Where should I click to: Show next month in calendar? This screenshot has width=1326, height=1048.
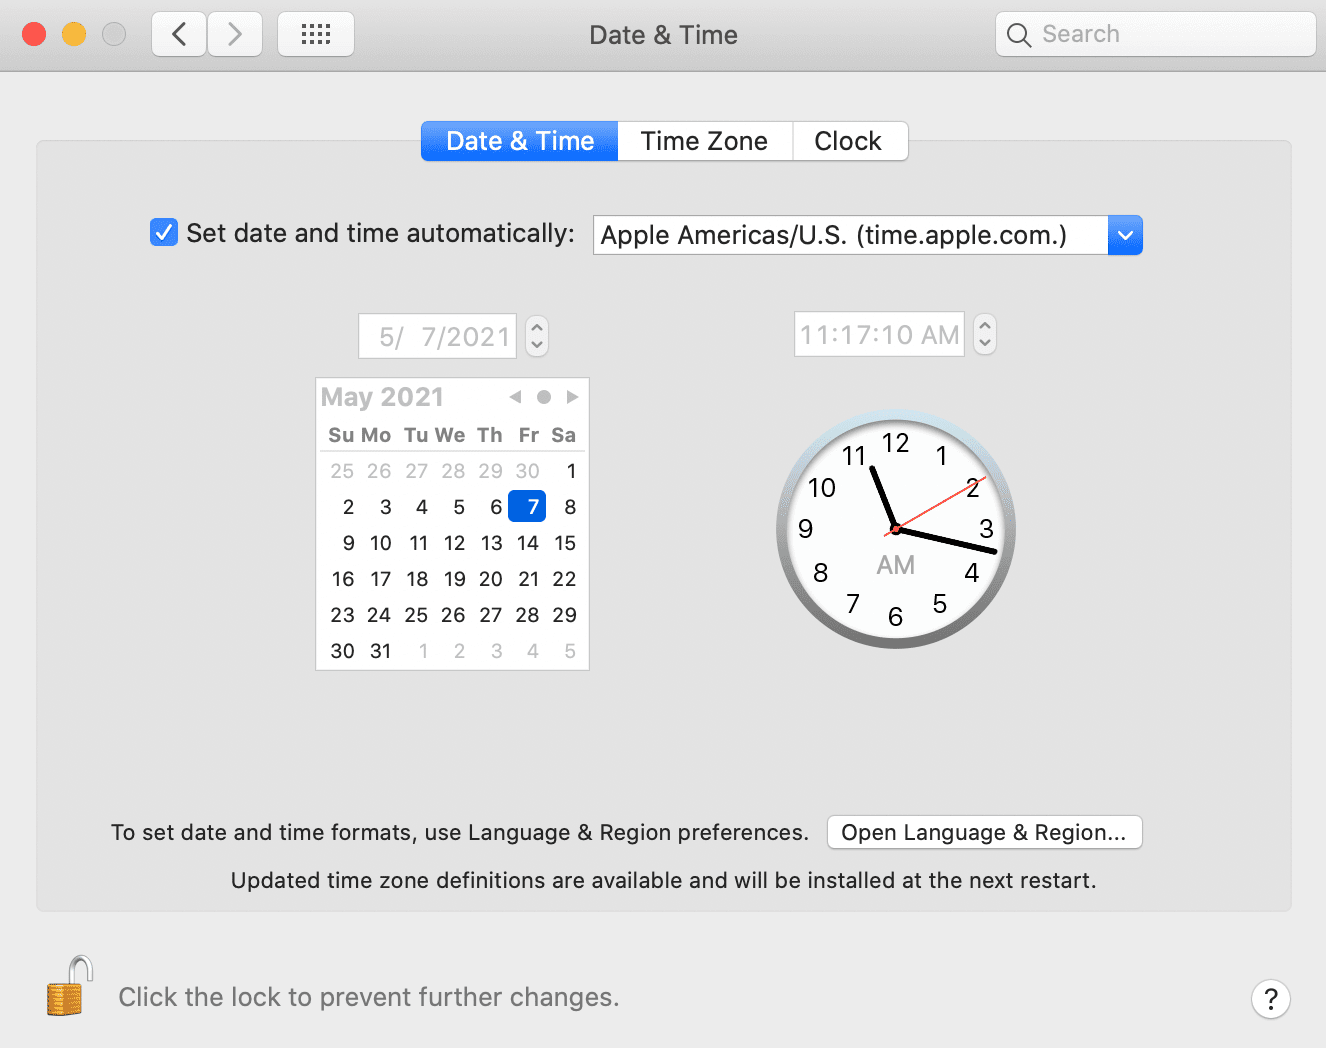click(x=572, y=397)
